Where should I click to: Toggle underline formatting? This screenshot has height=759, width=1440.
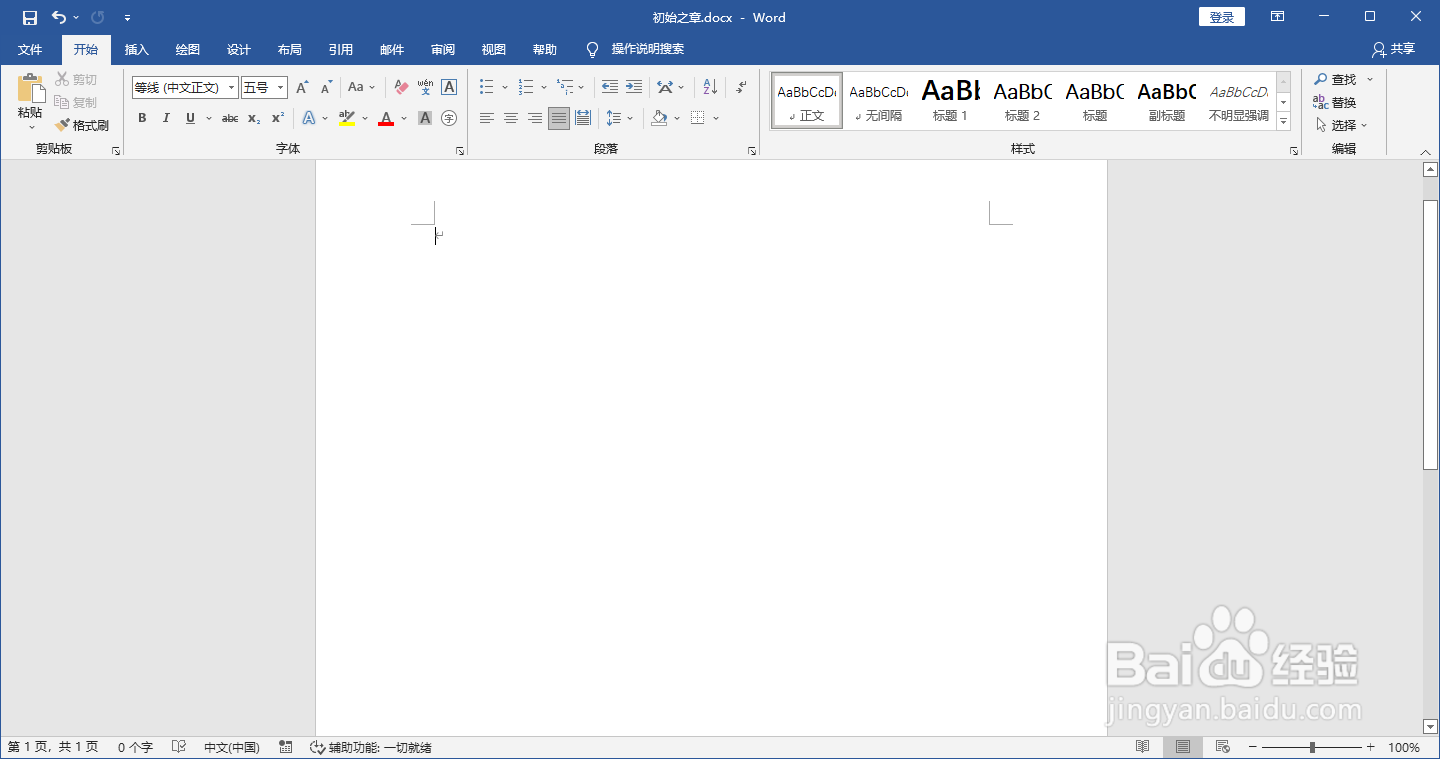(190, 118)
